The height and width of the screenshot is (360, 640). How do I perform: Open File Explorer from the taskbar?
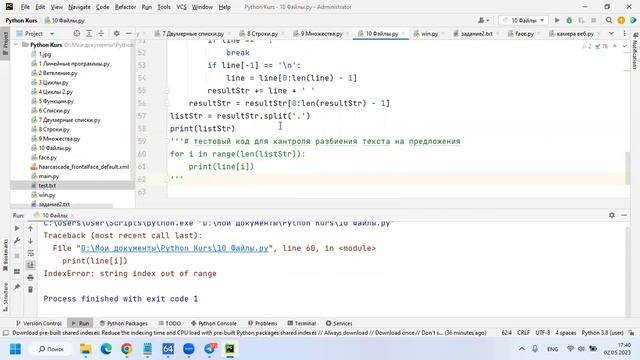click(x=86, y=349)
